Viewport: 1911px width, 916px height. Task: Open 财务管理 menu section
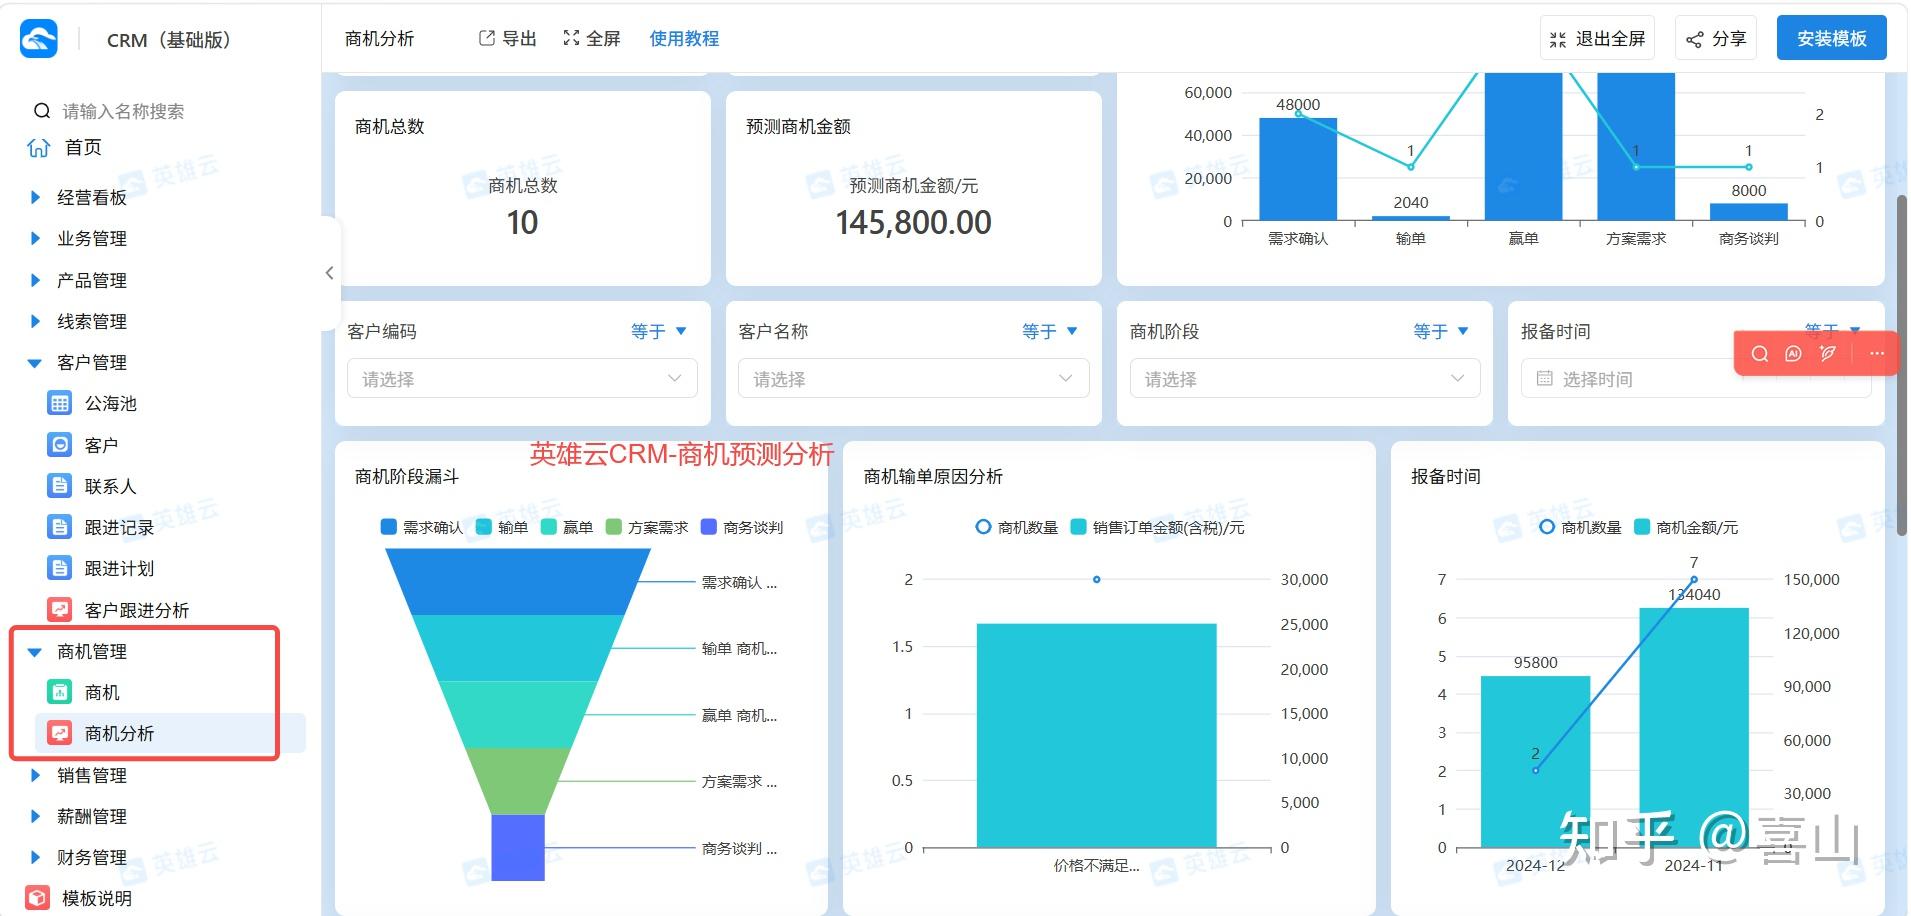pos(92,857)
